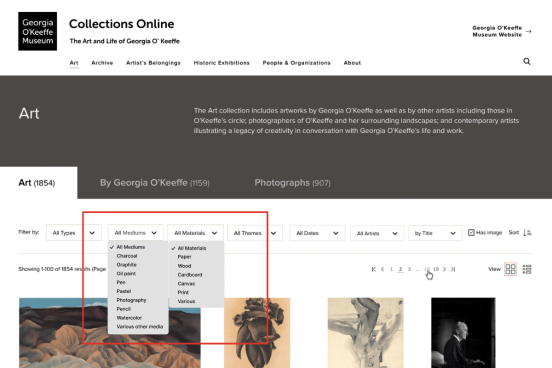Open the Archive navigation item
Image resolution: width=552 pixels, height=368 pixels.
[x=102, y=63]
